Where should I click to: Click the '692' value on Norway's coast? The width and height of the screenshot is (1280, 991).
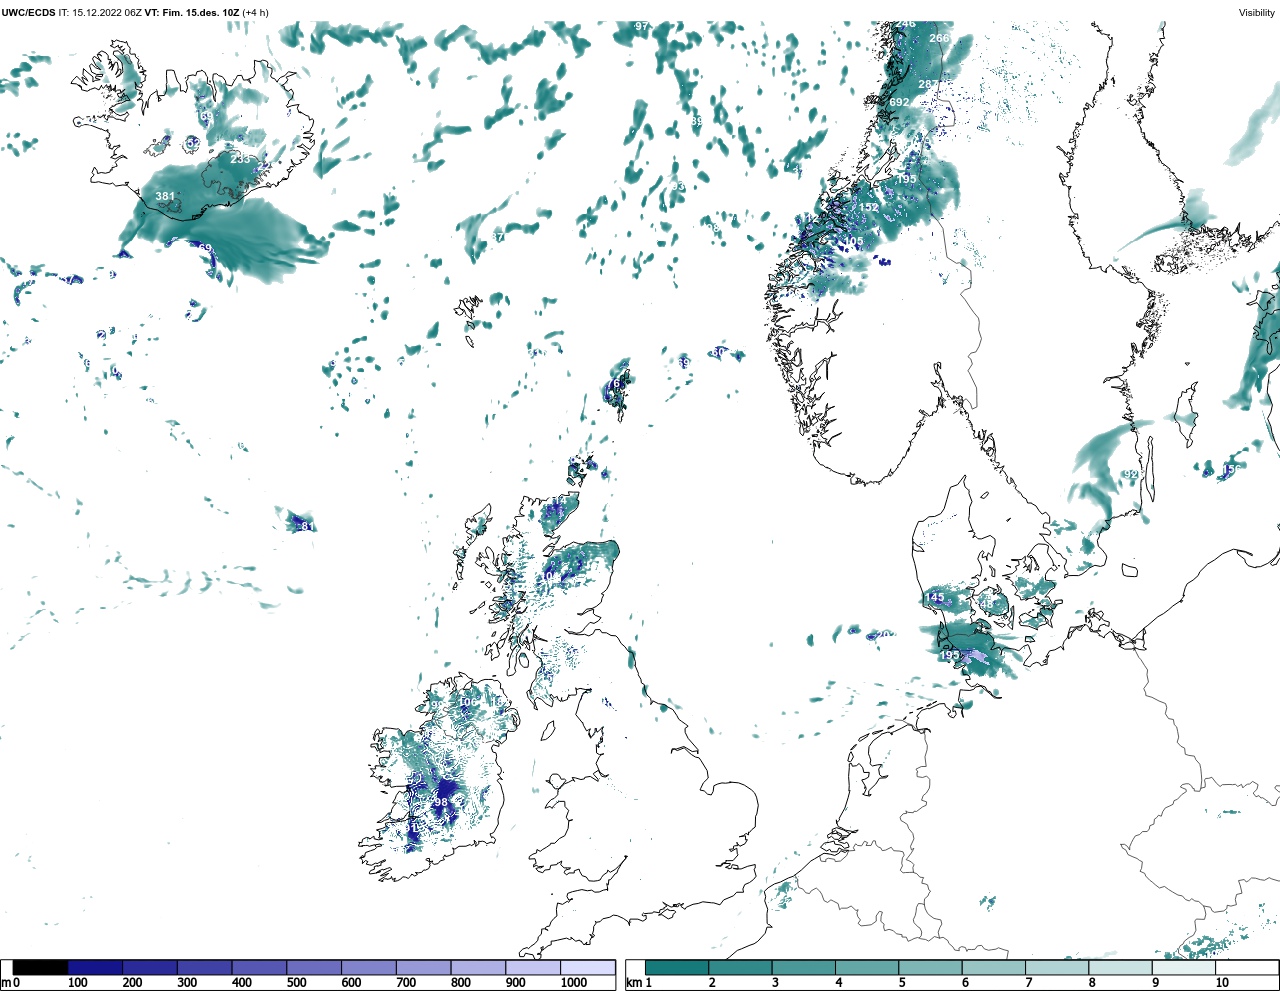899,102
